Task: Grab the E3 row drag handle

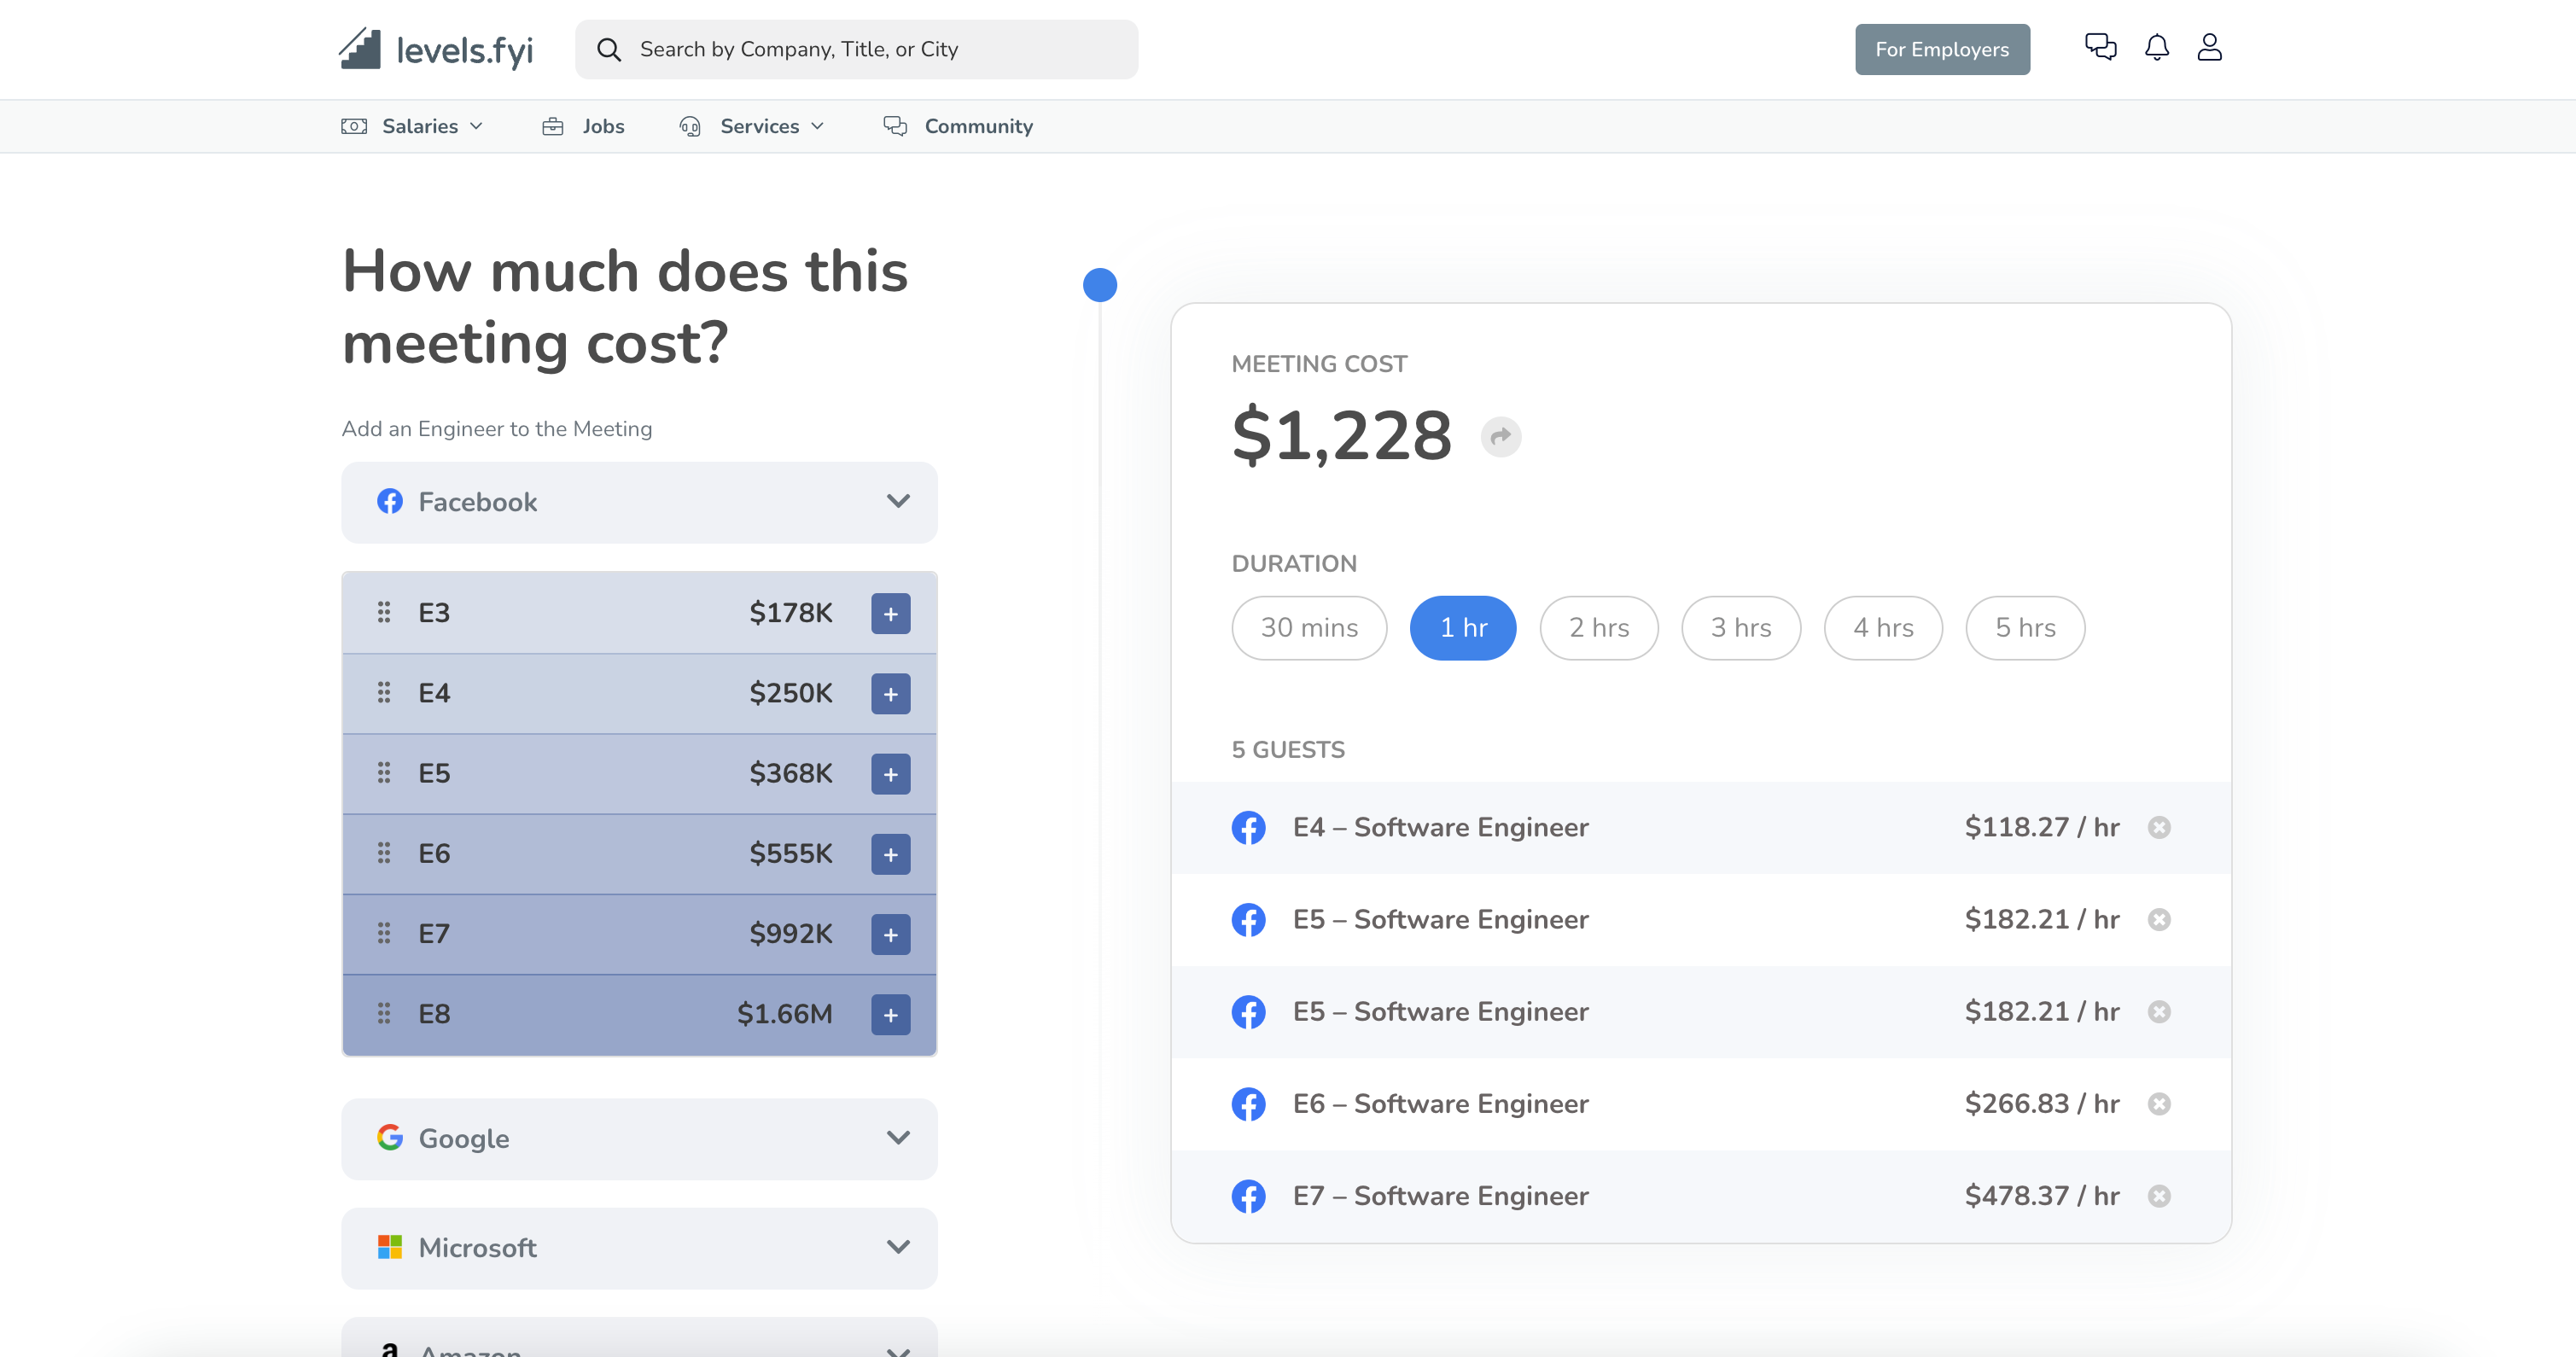Action: (383, 612)
